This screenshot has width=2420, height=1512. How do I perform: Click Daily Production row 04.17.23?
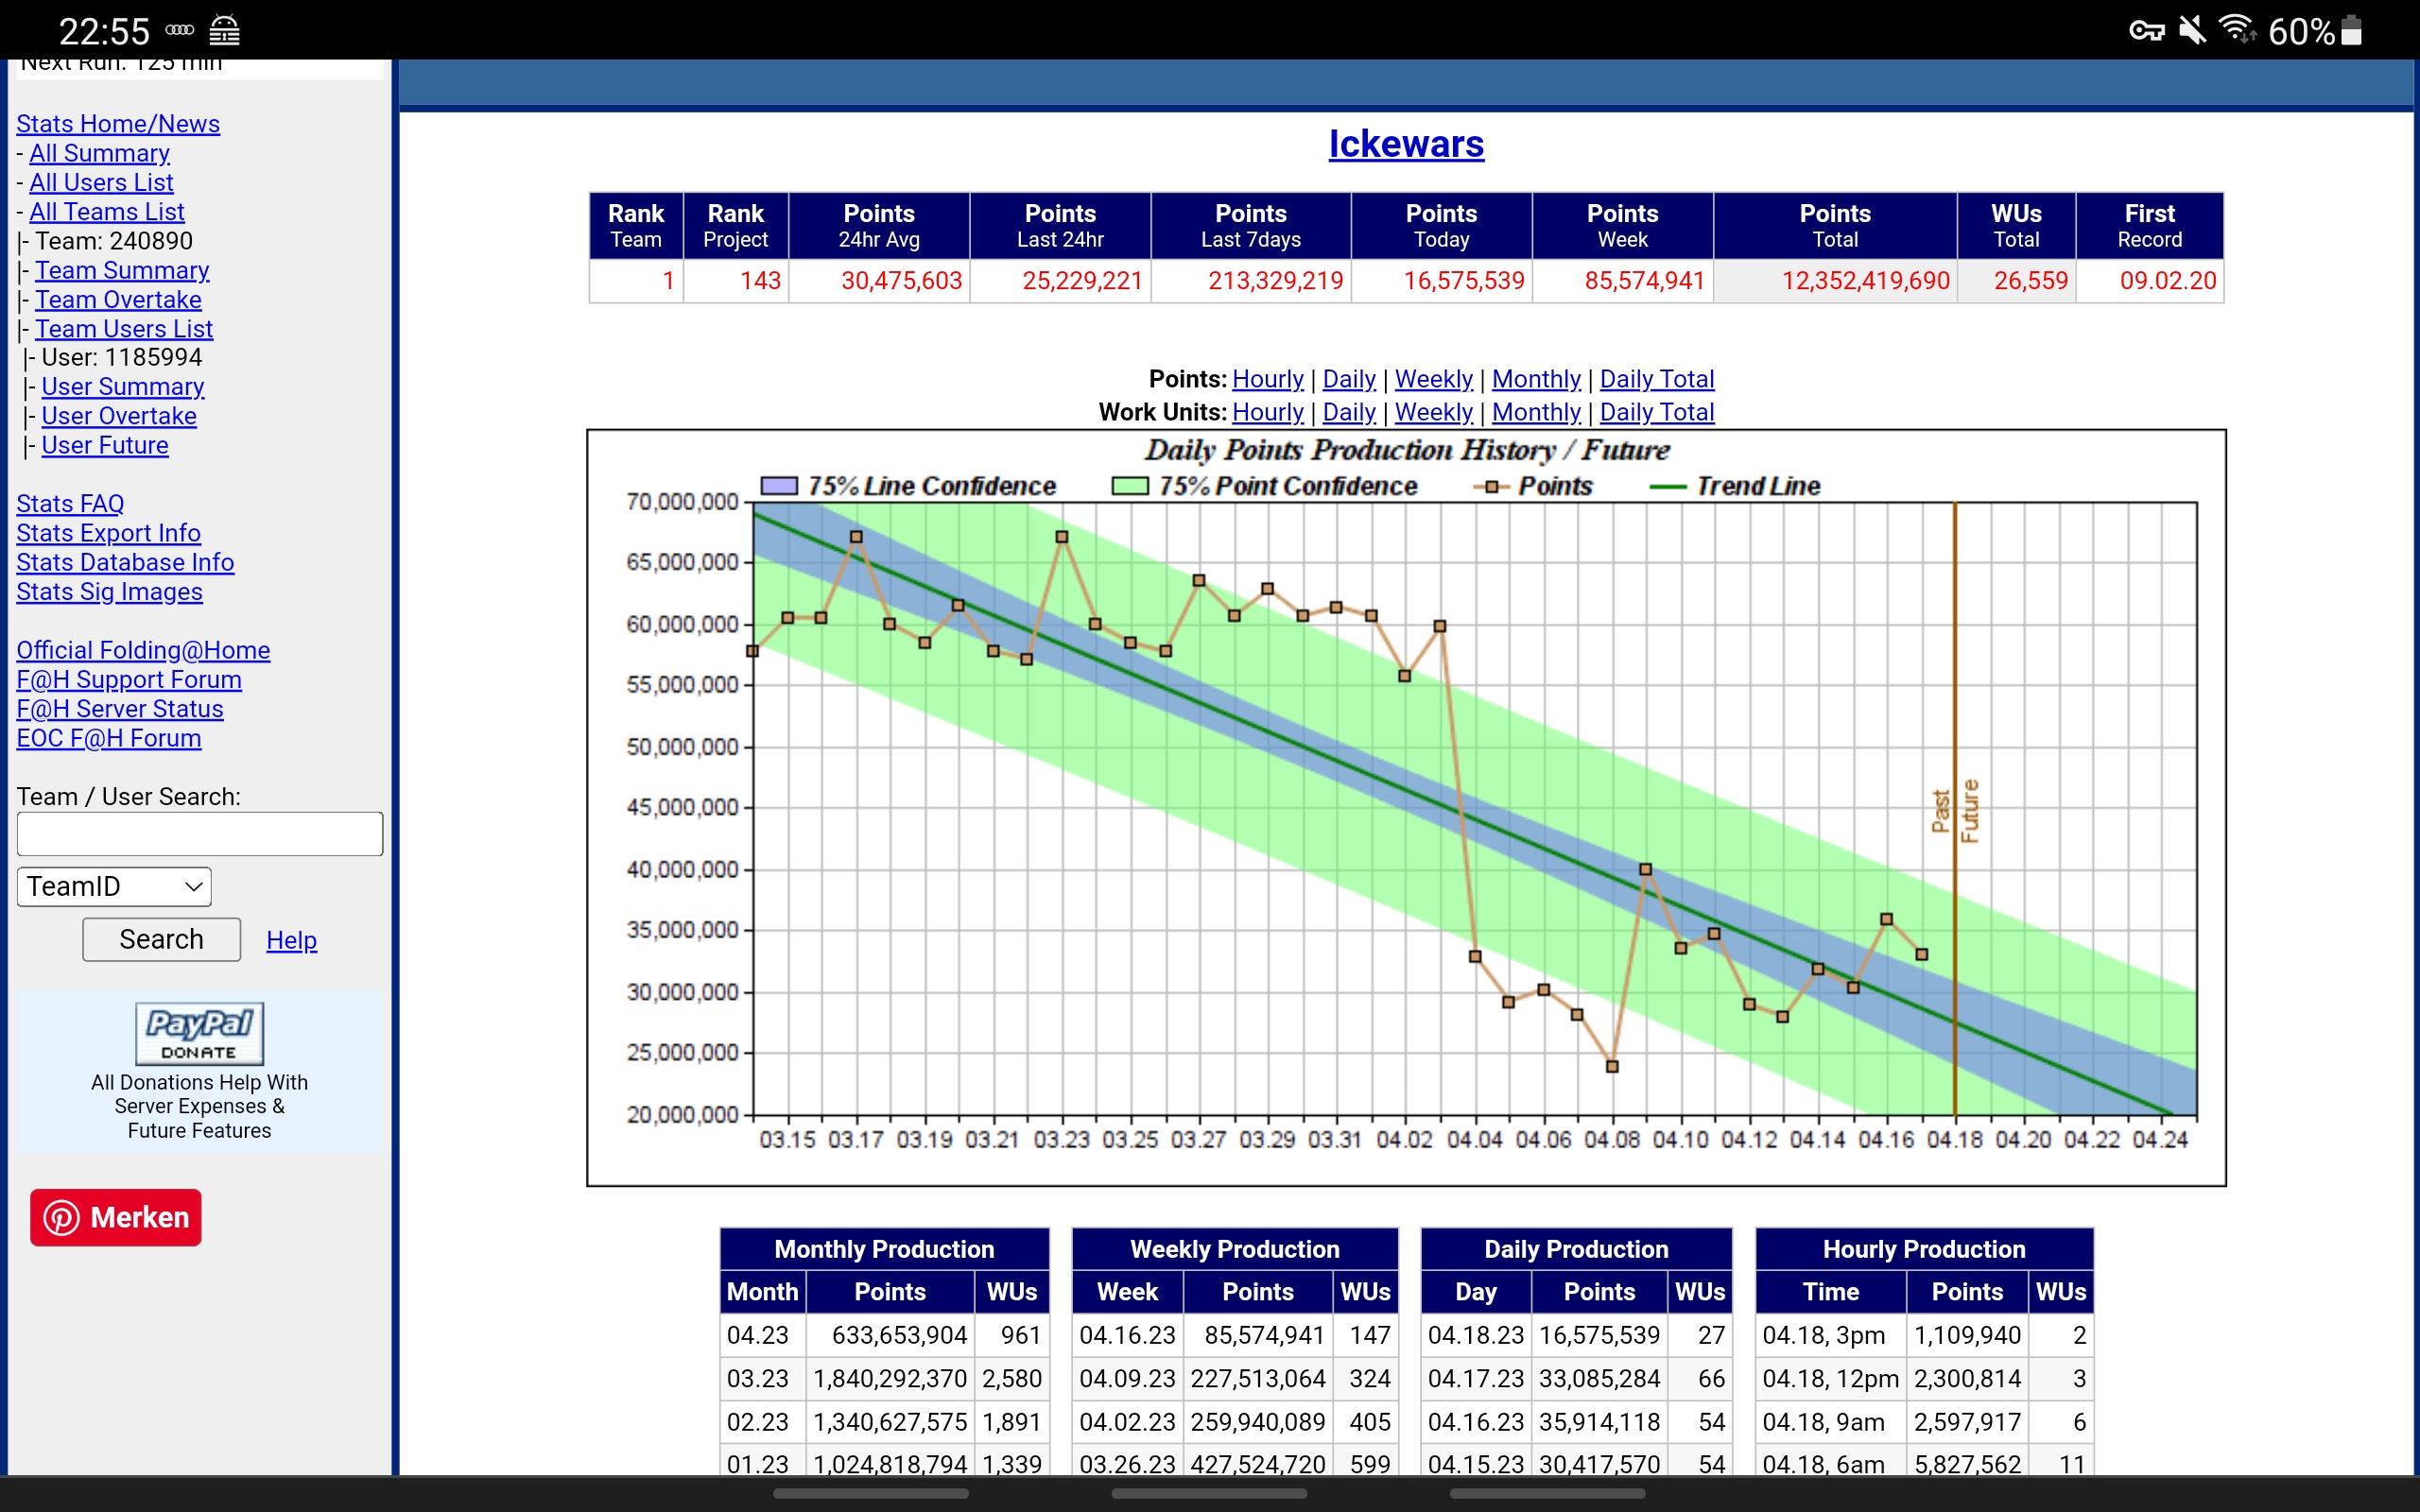1576,1379
